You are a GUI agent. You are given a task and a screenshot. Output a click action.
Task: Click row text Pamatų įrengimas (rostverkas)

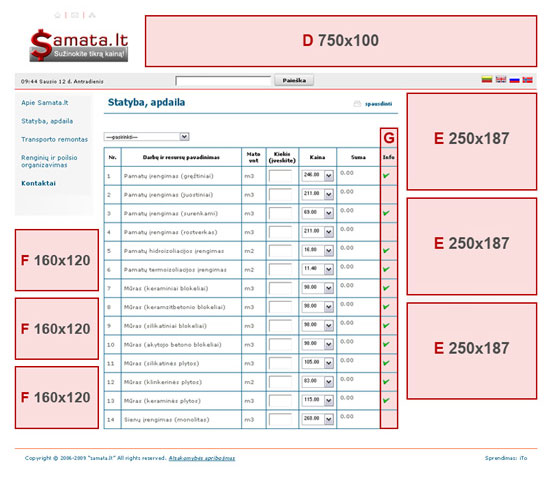[170, 232]
